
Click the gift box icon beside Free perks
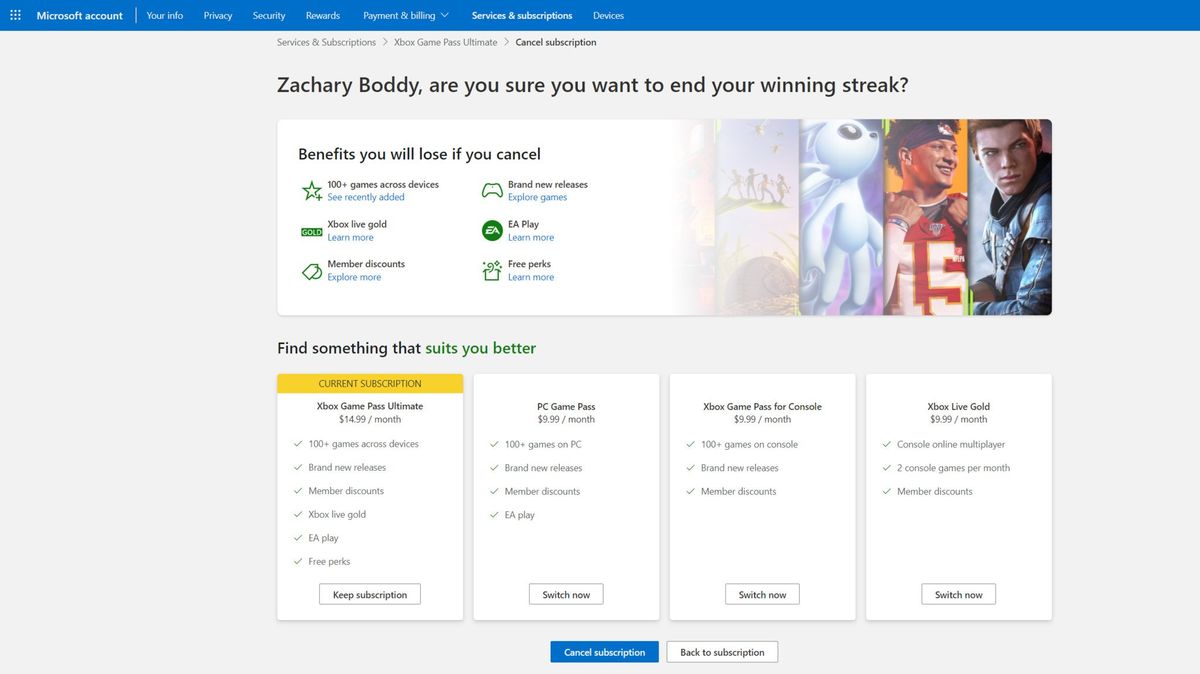pos(491,269)
